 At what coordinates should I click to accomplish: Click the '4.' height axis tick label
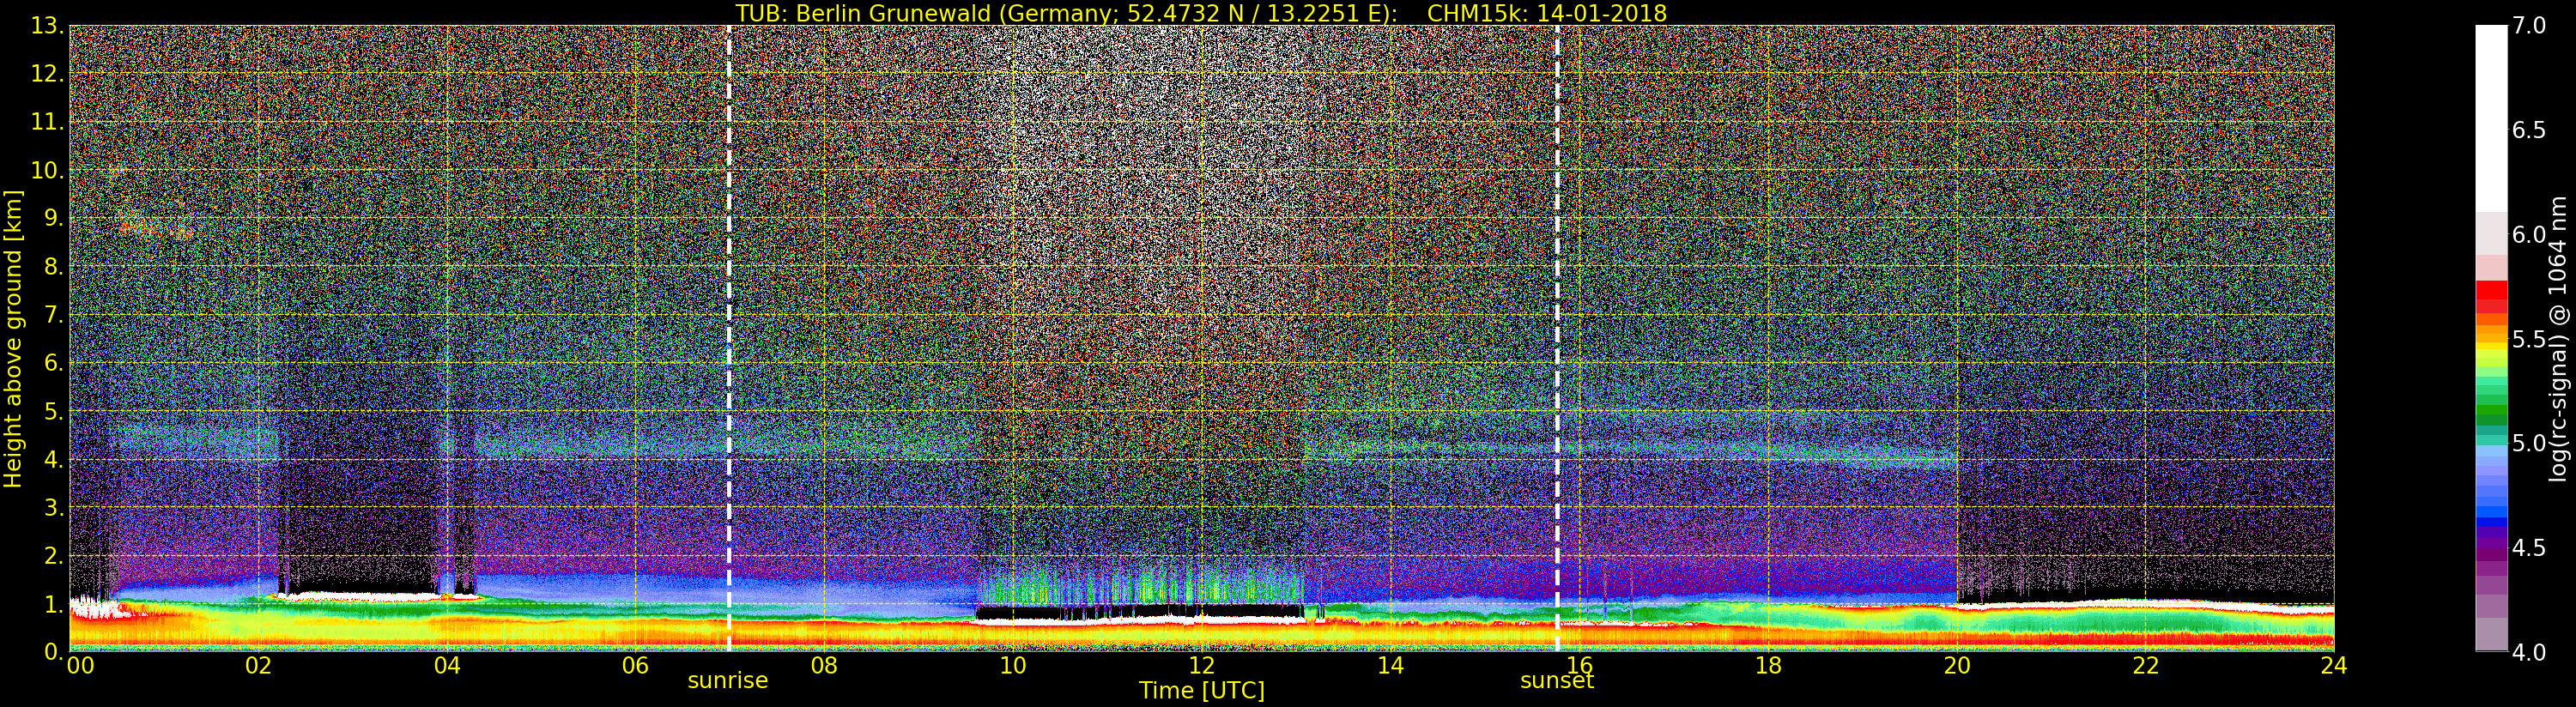pyautogui.click(x=54, y=460)
